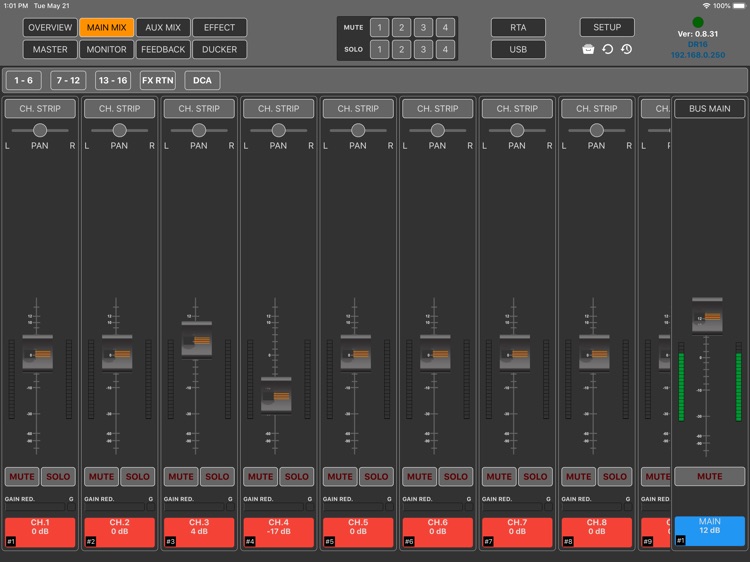Solo channel 1
The image size is (750, 562).
click(58, 476)
